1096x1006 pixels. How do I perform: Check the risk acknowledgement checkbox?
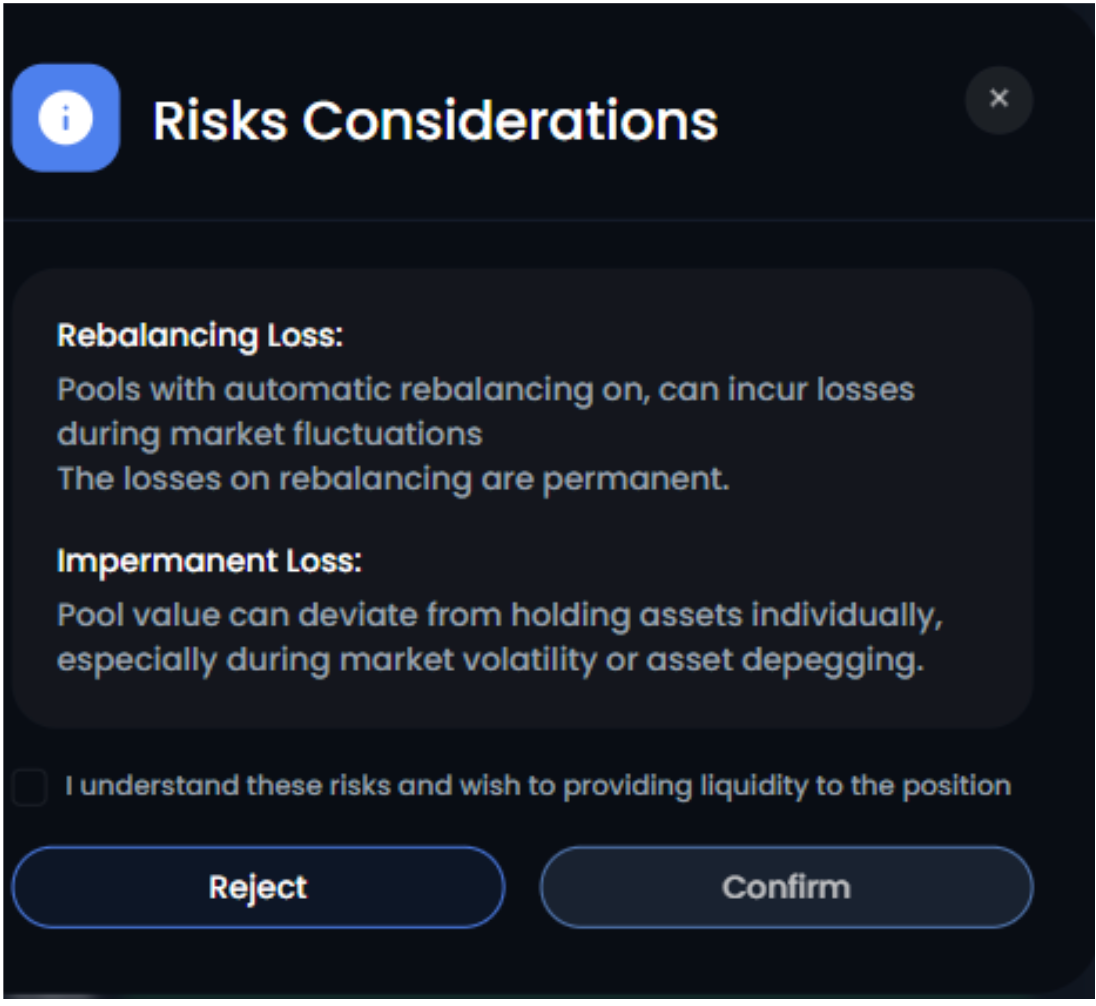(30, 787)
